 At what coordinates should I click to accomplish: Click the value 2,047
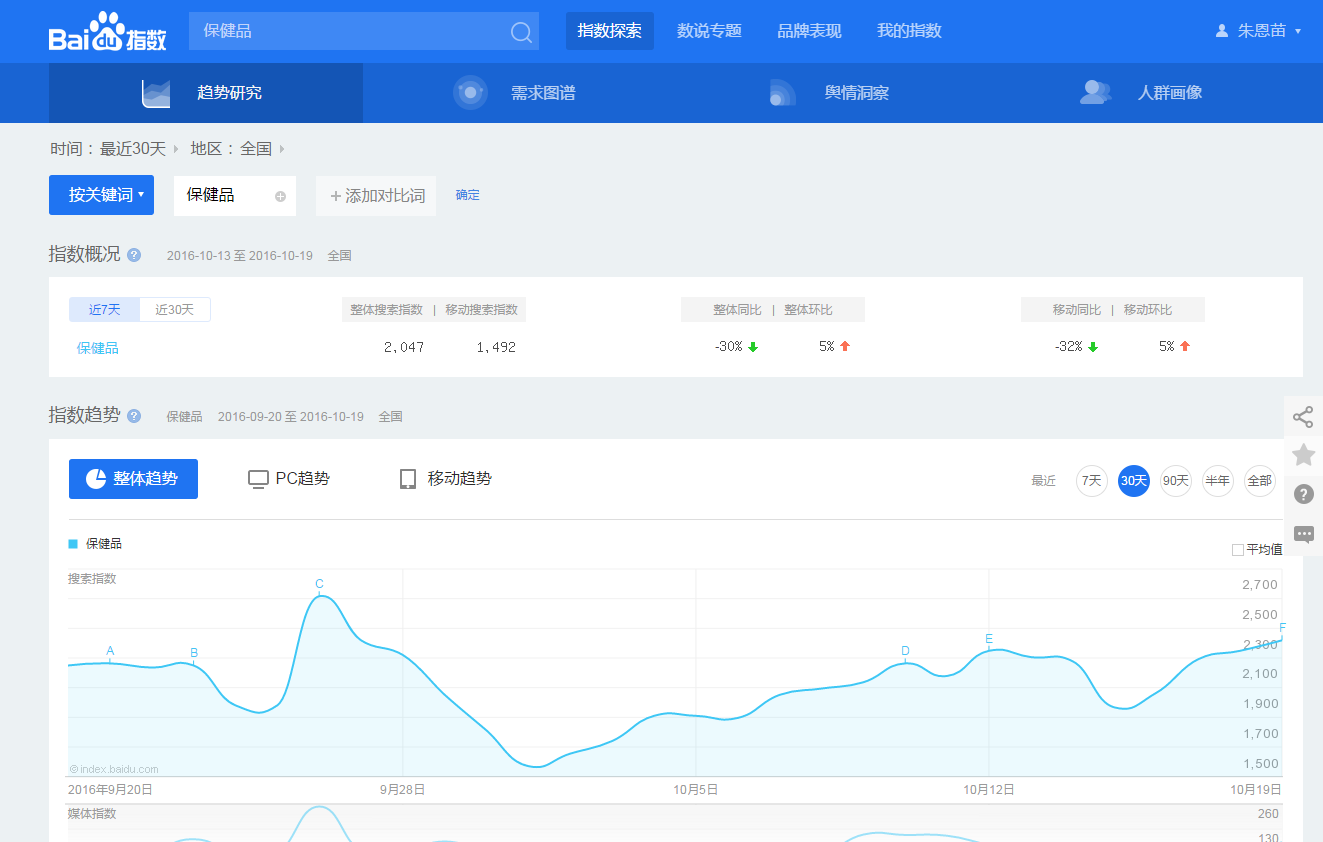tap(404, 347)
